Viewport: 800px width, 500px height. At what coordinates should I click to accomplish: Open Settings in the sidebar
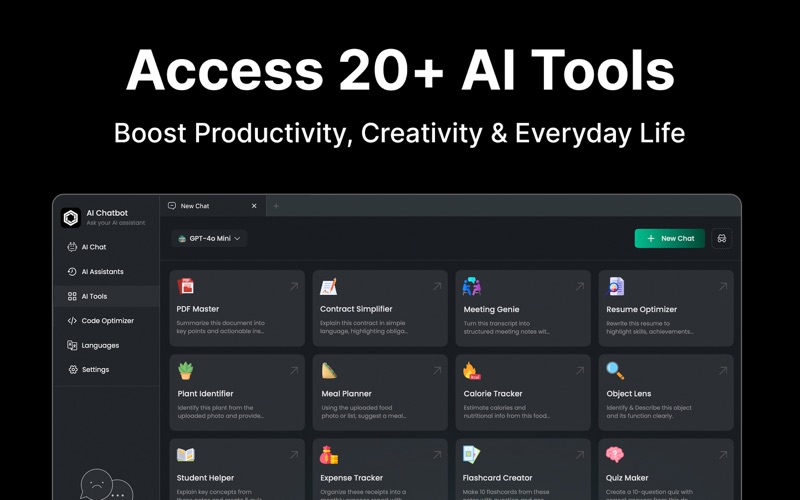(95, 370)
